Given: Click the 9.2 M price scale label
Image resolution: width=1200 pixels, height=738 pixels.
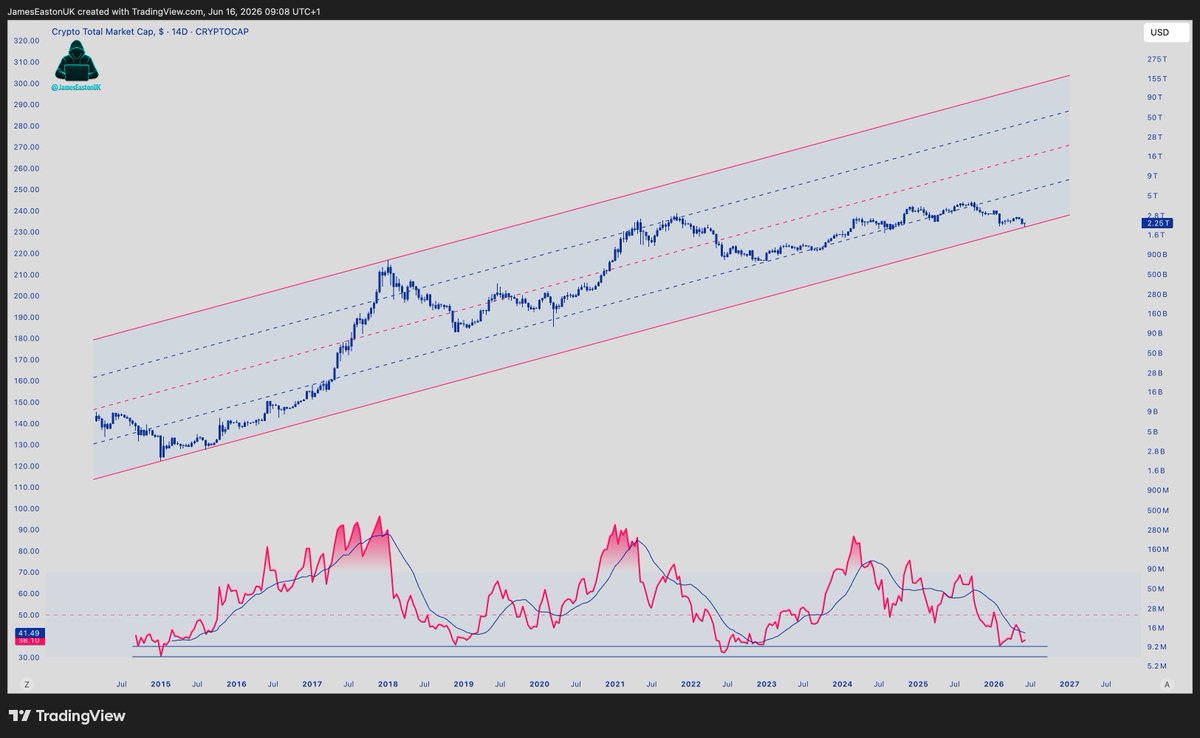Looking at the screenshot, I should tap(1157, 647).
